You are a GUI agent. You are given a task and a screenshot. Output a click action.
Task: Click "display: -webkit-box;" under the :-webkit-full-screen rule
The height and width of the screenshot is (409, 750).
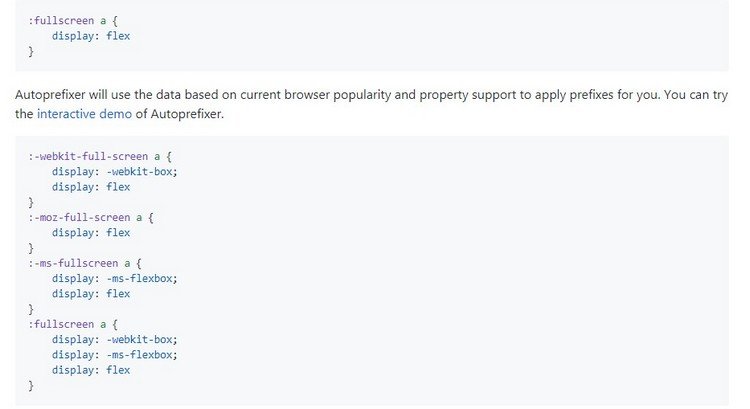(x=114, y=171)
